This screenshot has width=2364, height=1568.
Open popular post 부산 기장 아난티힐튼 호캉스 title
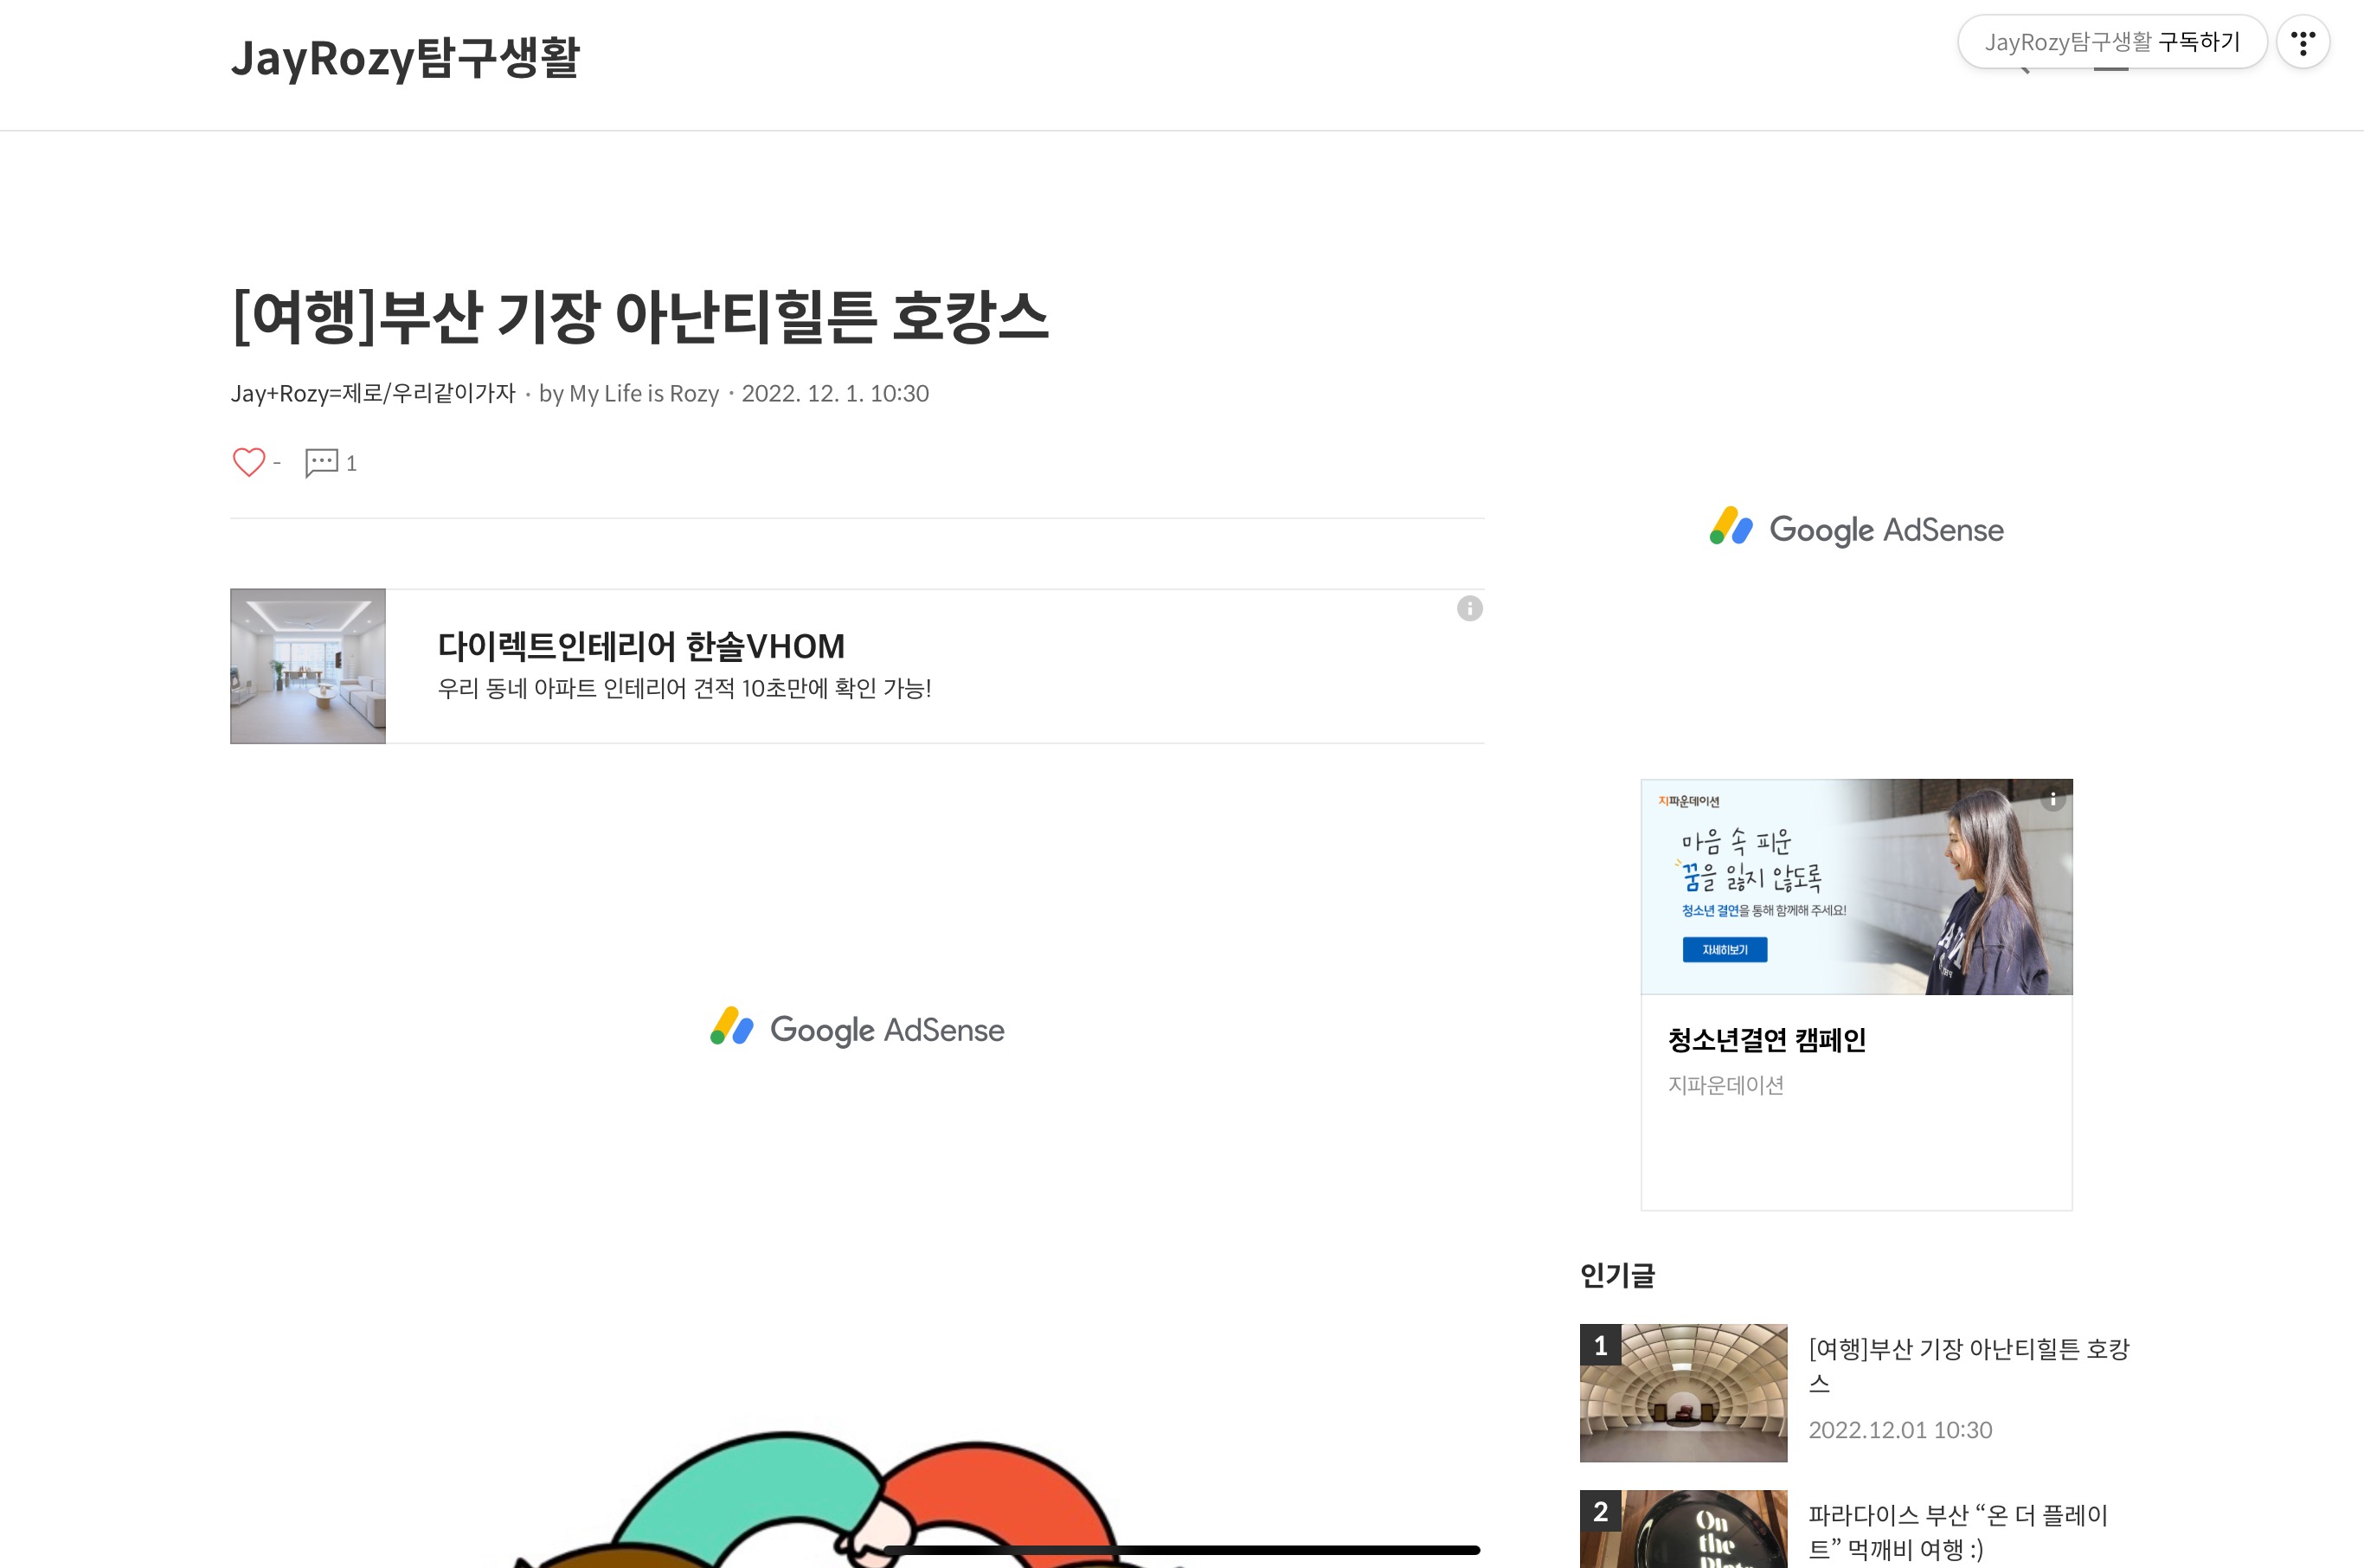(1968, 1366)
